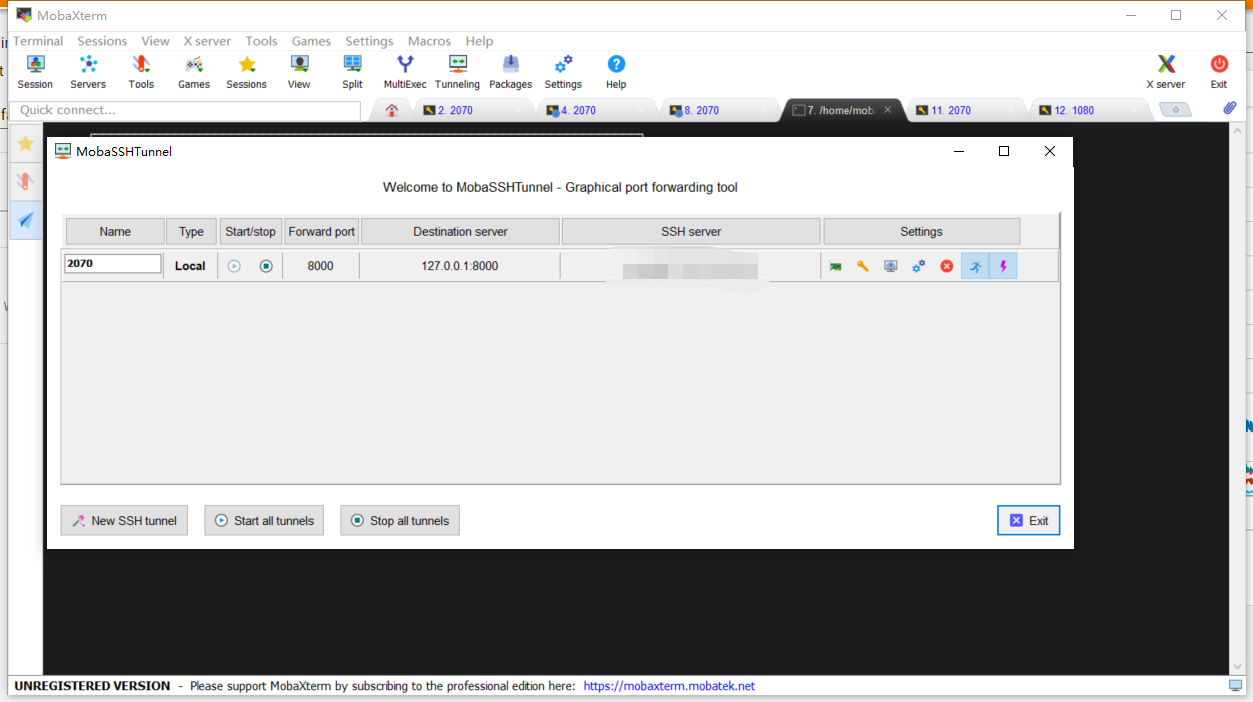Toggle the lightning bolt auto-reconnect icon
Viewport: 1253px width, 702px height.
pos(1003,266)
